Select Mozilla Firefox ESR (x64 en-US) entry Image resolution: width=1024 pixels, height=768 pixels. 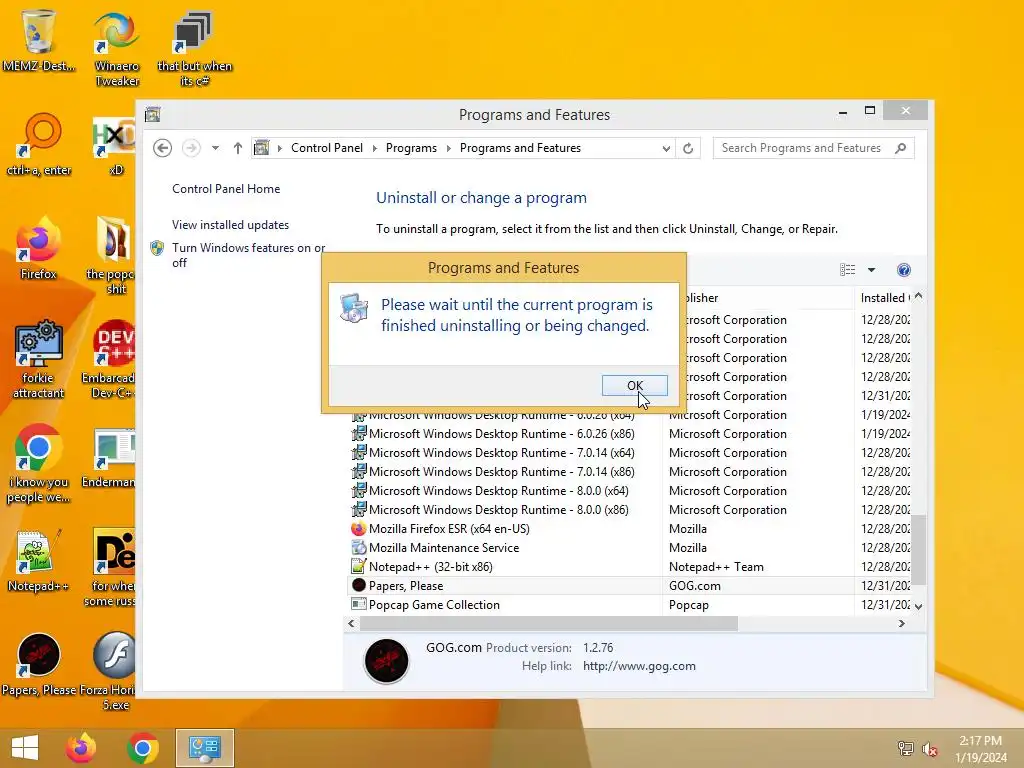pos(449,529)
